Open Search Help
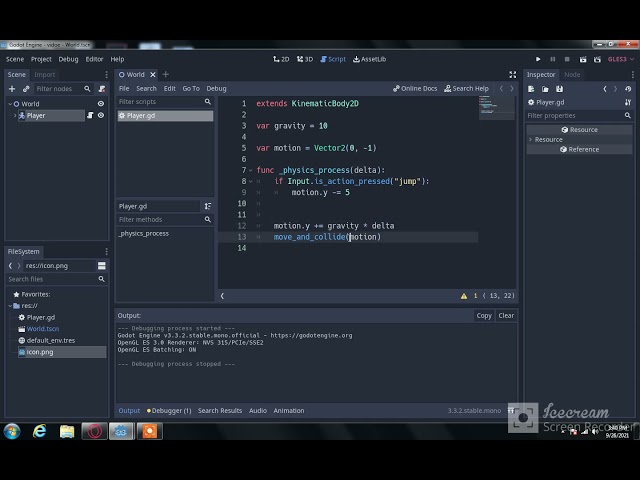Image resolution: width=640 pixels, height=480 pixels. [x=466, y=89]
